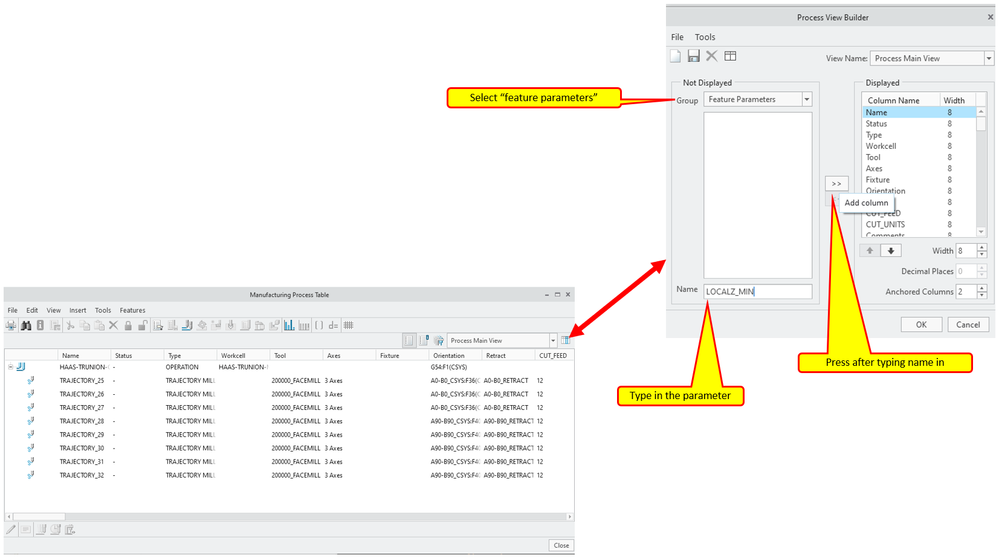Collapse the HAAS-TRUNION operation tree node
Image resolution: width=999 pixels, height=560 pixels.
(10, 367)
